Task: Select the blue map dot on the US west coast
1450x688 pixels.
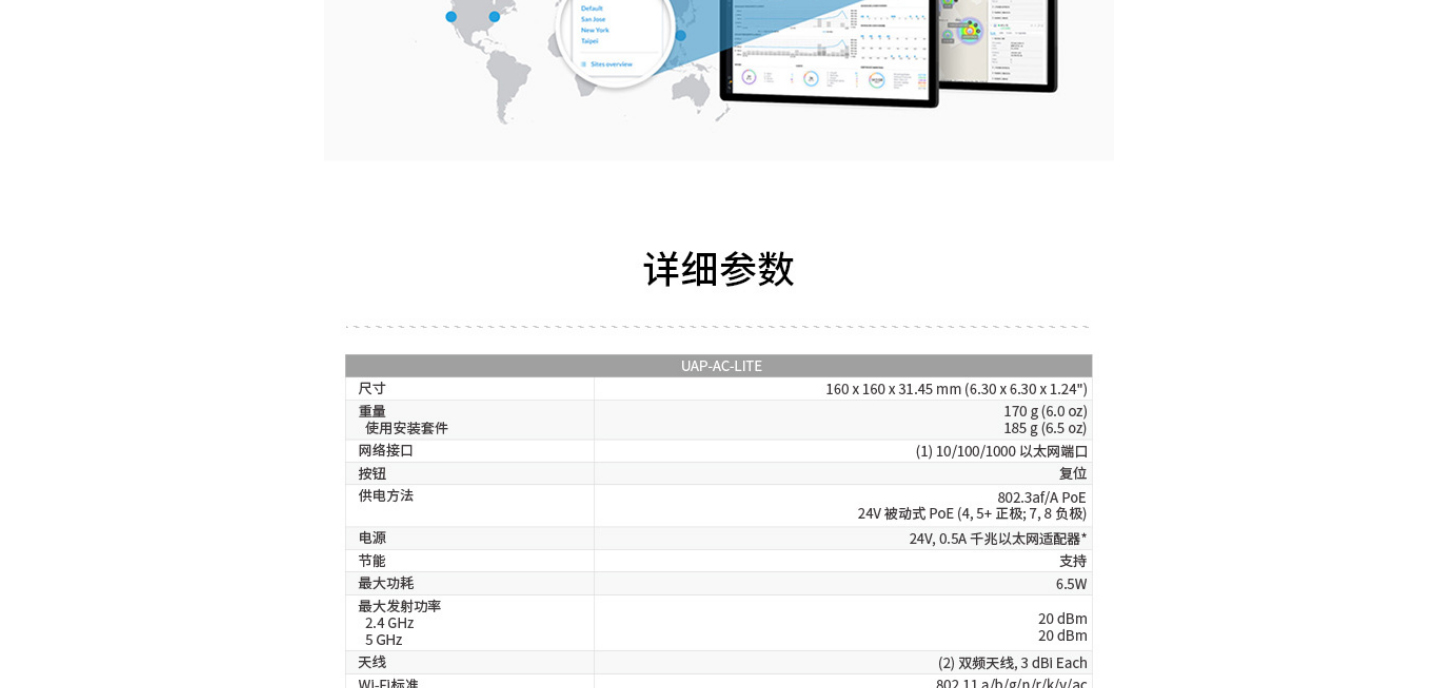Action: pos(451,17)
